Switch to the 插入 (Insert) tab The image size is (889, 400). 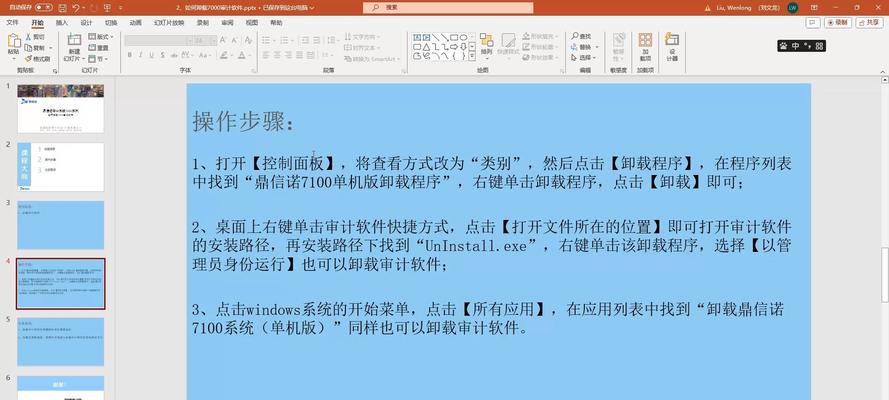click(62, 23)
